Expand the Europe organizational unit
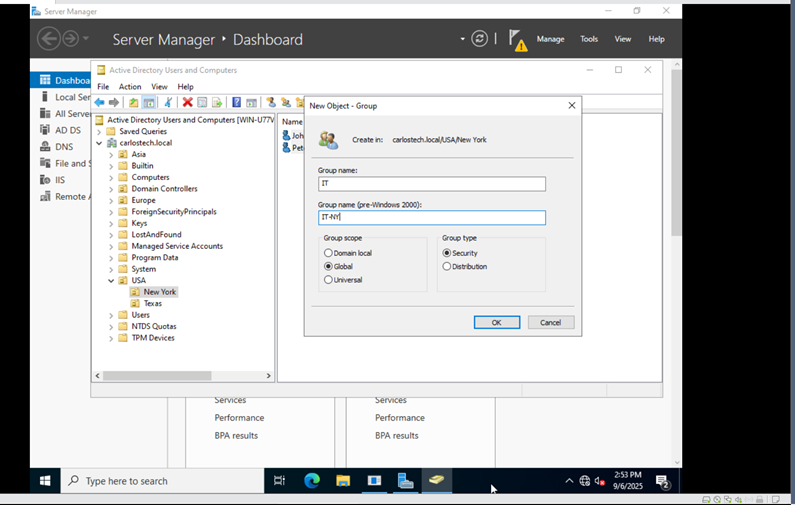795x505 pixels. coord(111,200)
